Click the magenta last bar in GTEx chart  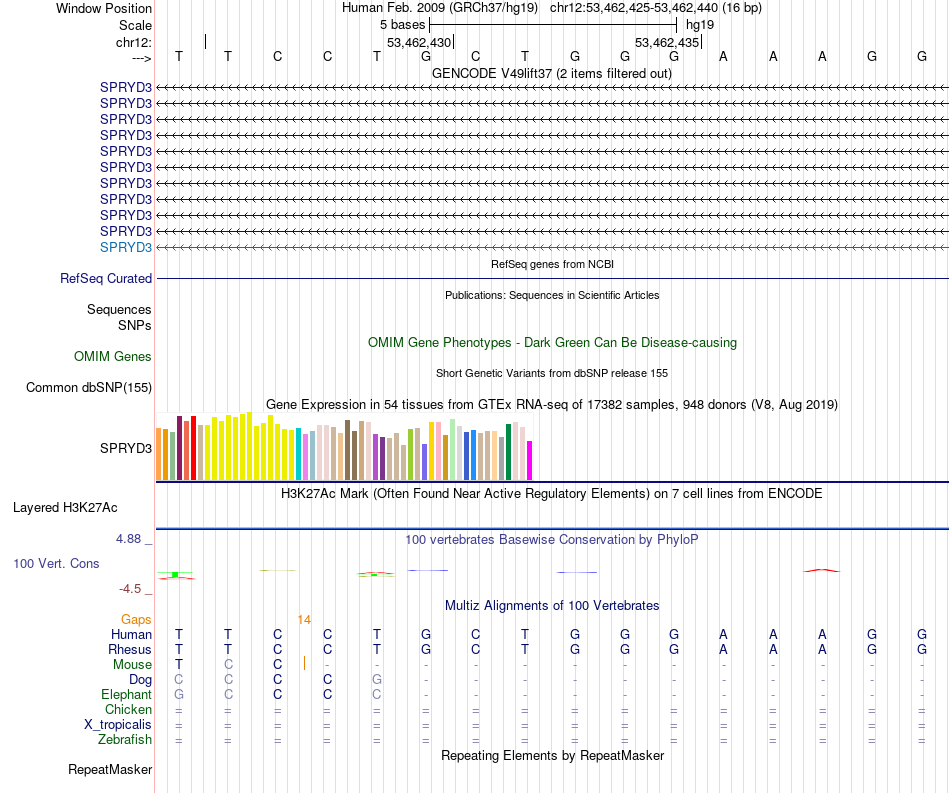pos(530,460)
